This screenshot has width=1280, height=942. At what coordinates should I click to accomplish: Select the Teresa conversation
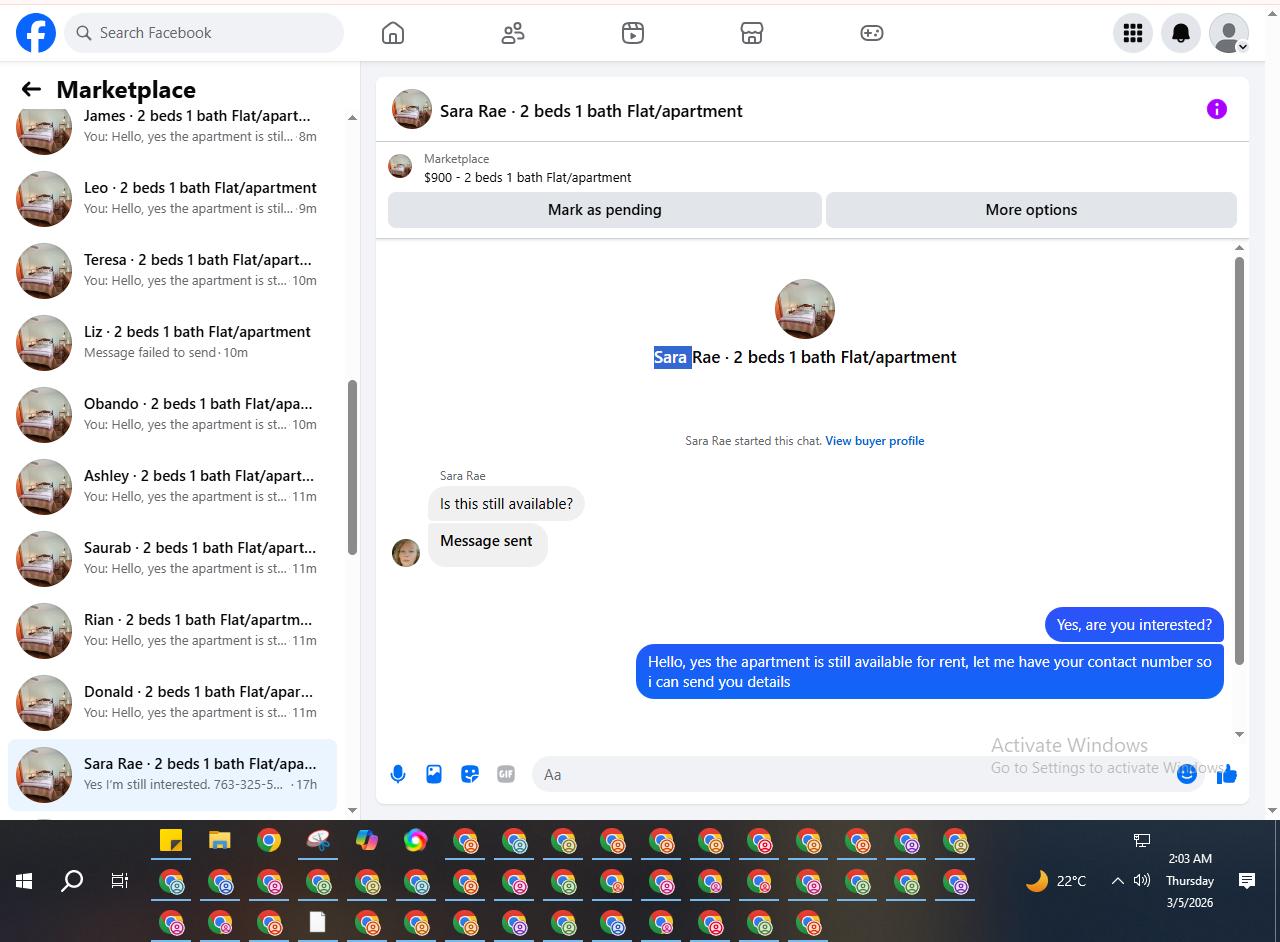pos(172,271)
